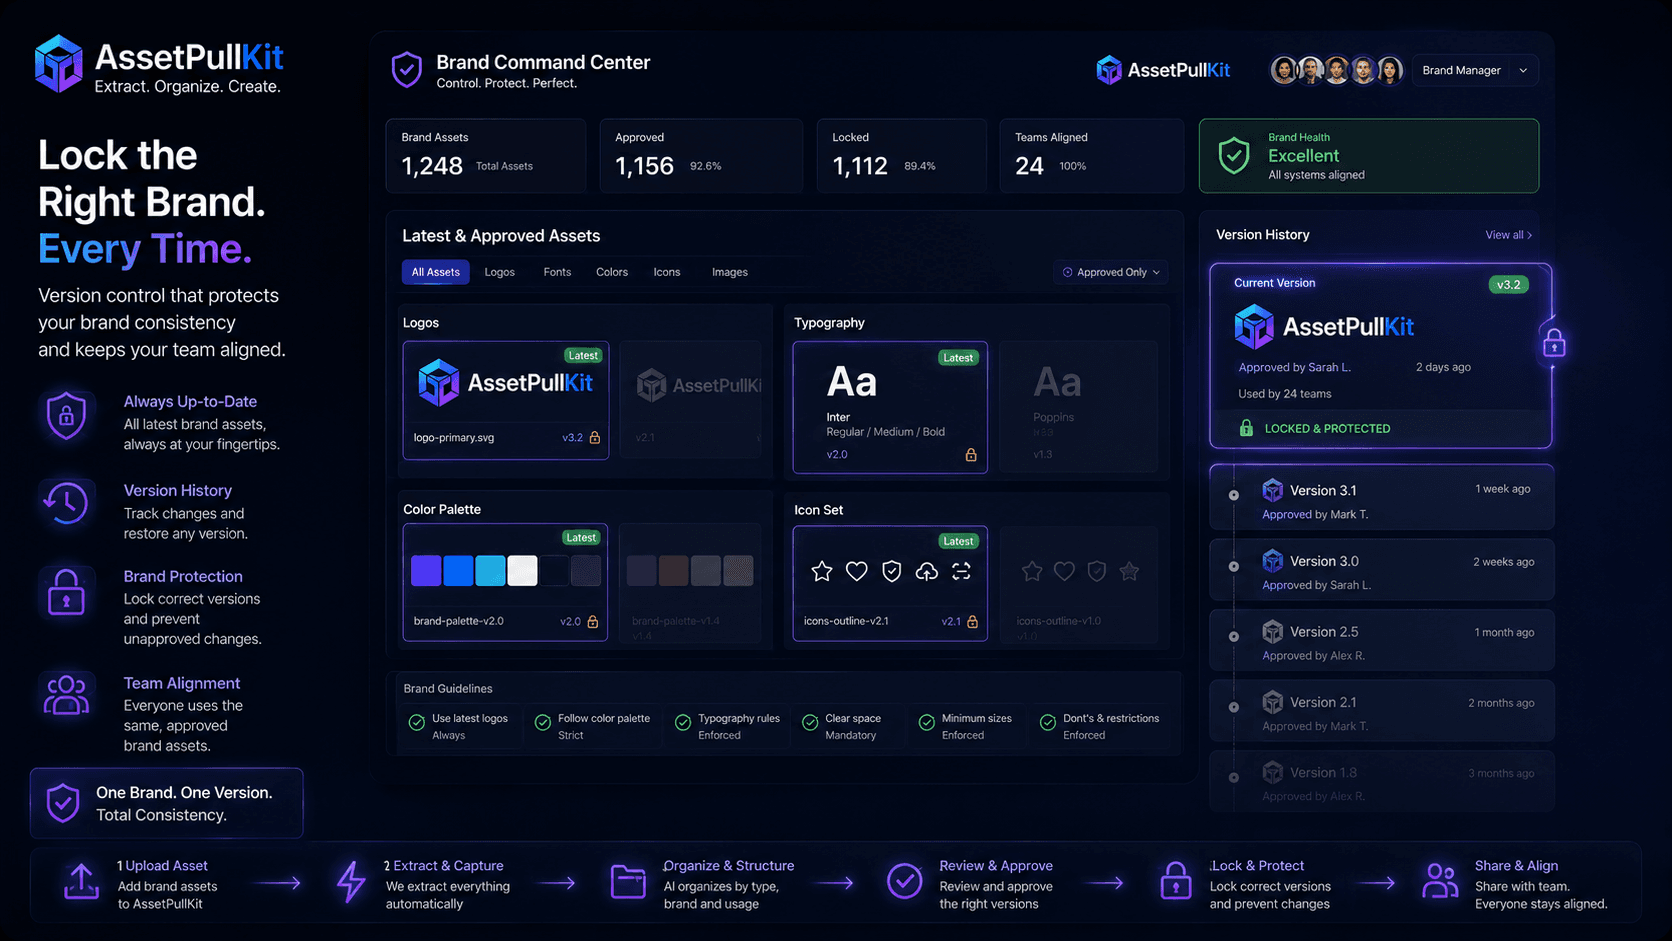This screenshot has height=941, width=1672.
Task: Click the Extract & Capture lightning icon
Action: [351, 882]
